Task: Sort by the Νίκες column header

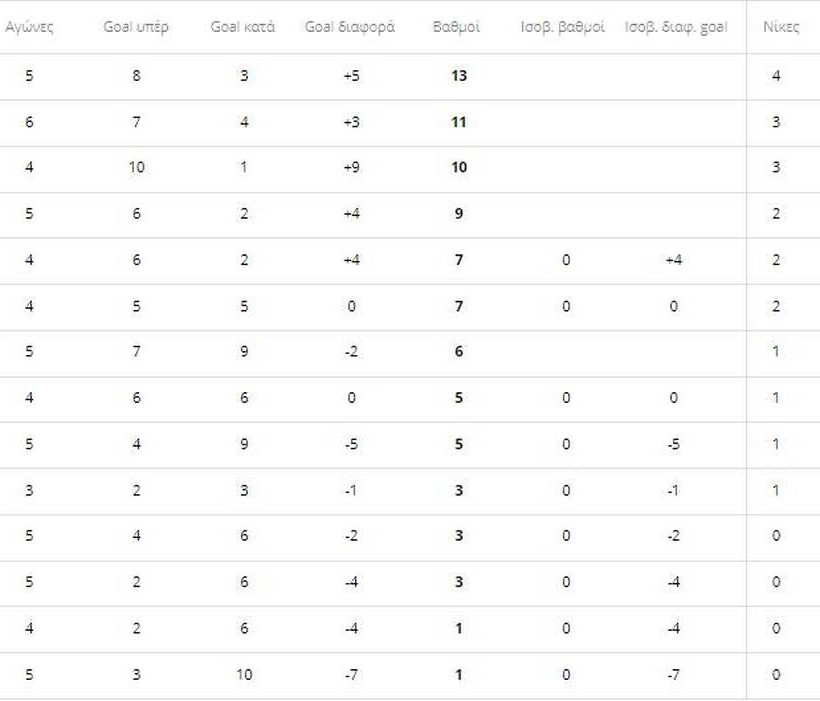Action: pos(781,27)
